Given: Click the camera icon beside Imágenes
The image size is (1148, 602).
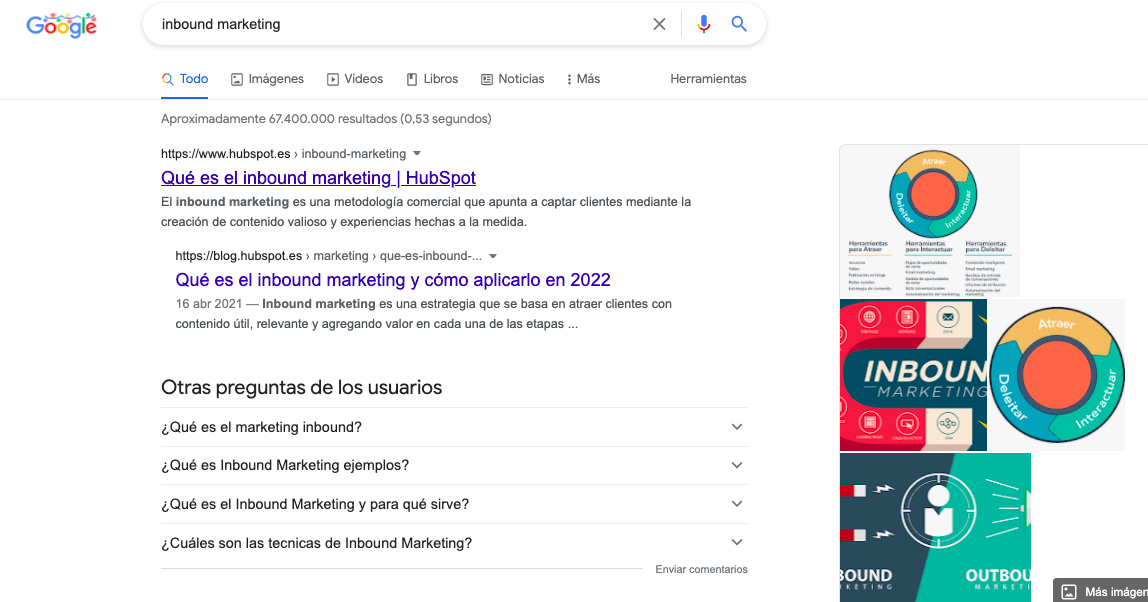Looking at the screenshot, I should click(x=235, y=78).
